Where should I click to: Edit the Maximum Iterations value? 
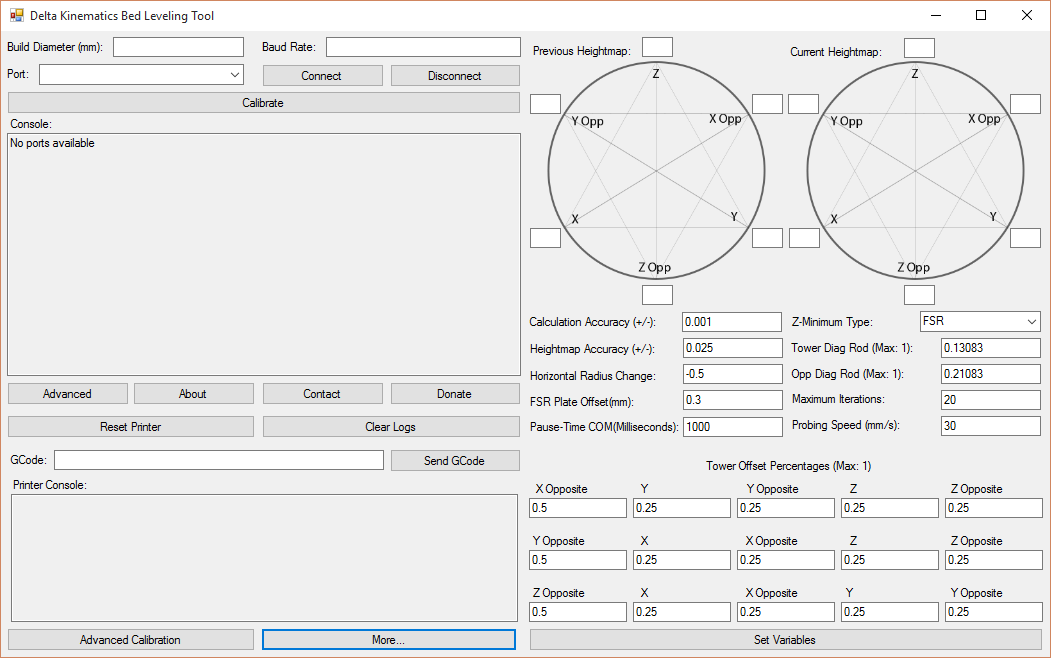[x=990, y=400]
